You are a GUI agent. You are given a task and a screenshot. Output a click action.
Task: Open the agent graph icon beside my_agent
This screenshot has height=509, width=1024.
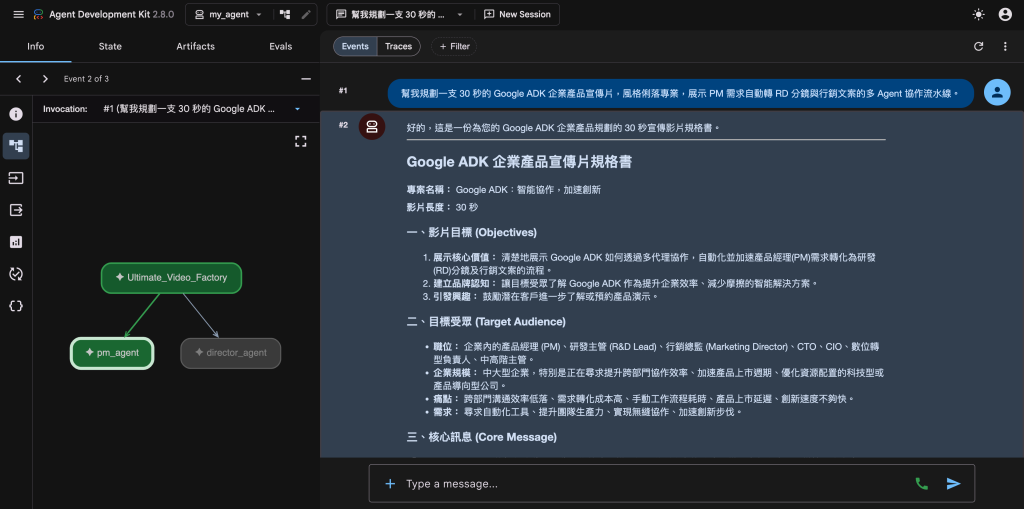point(285,14)
